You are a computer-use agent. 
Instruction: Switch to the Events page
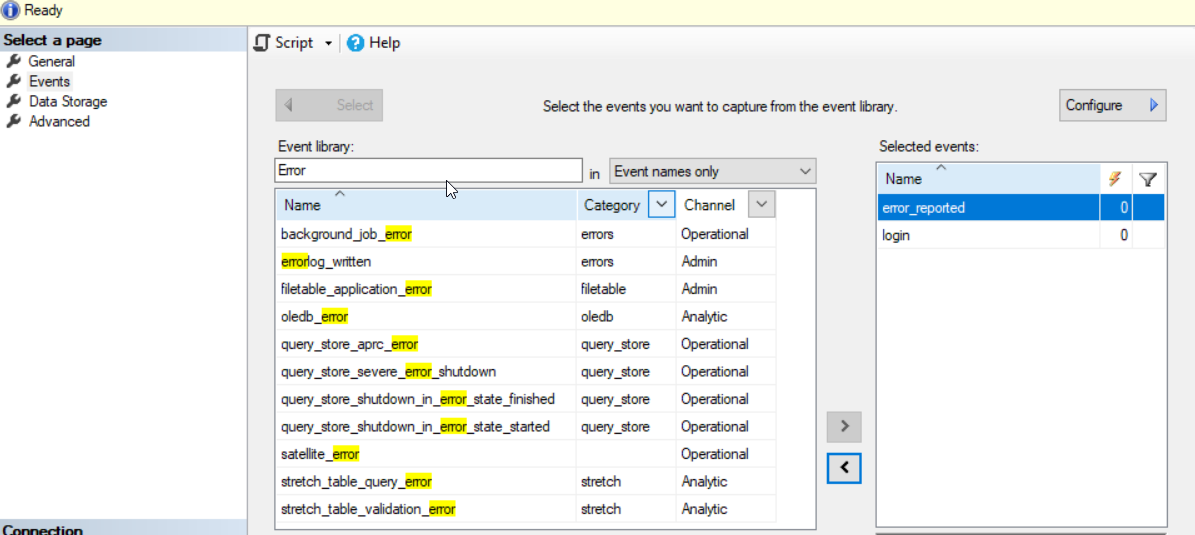tap(49, 81)
